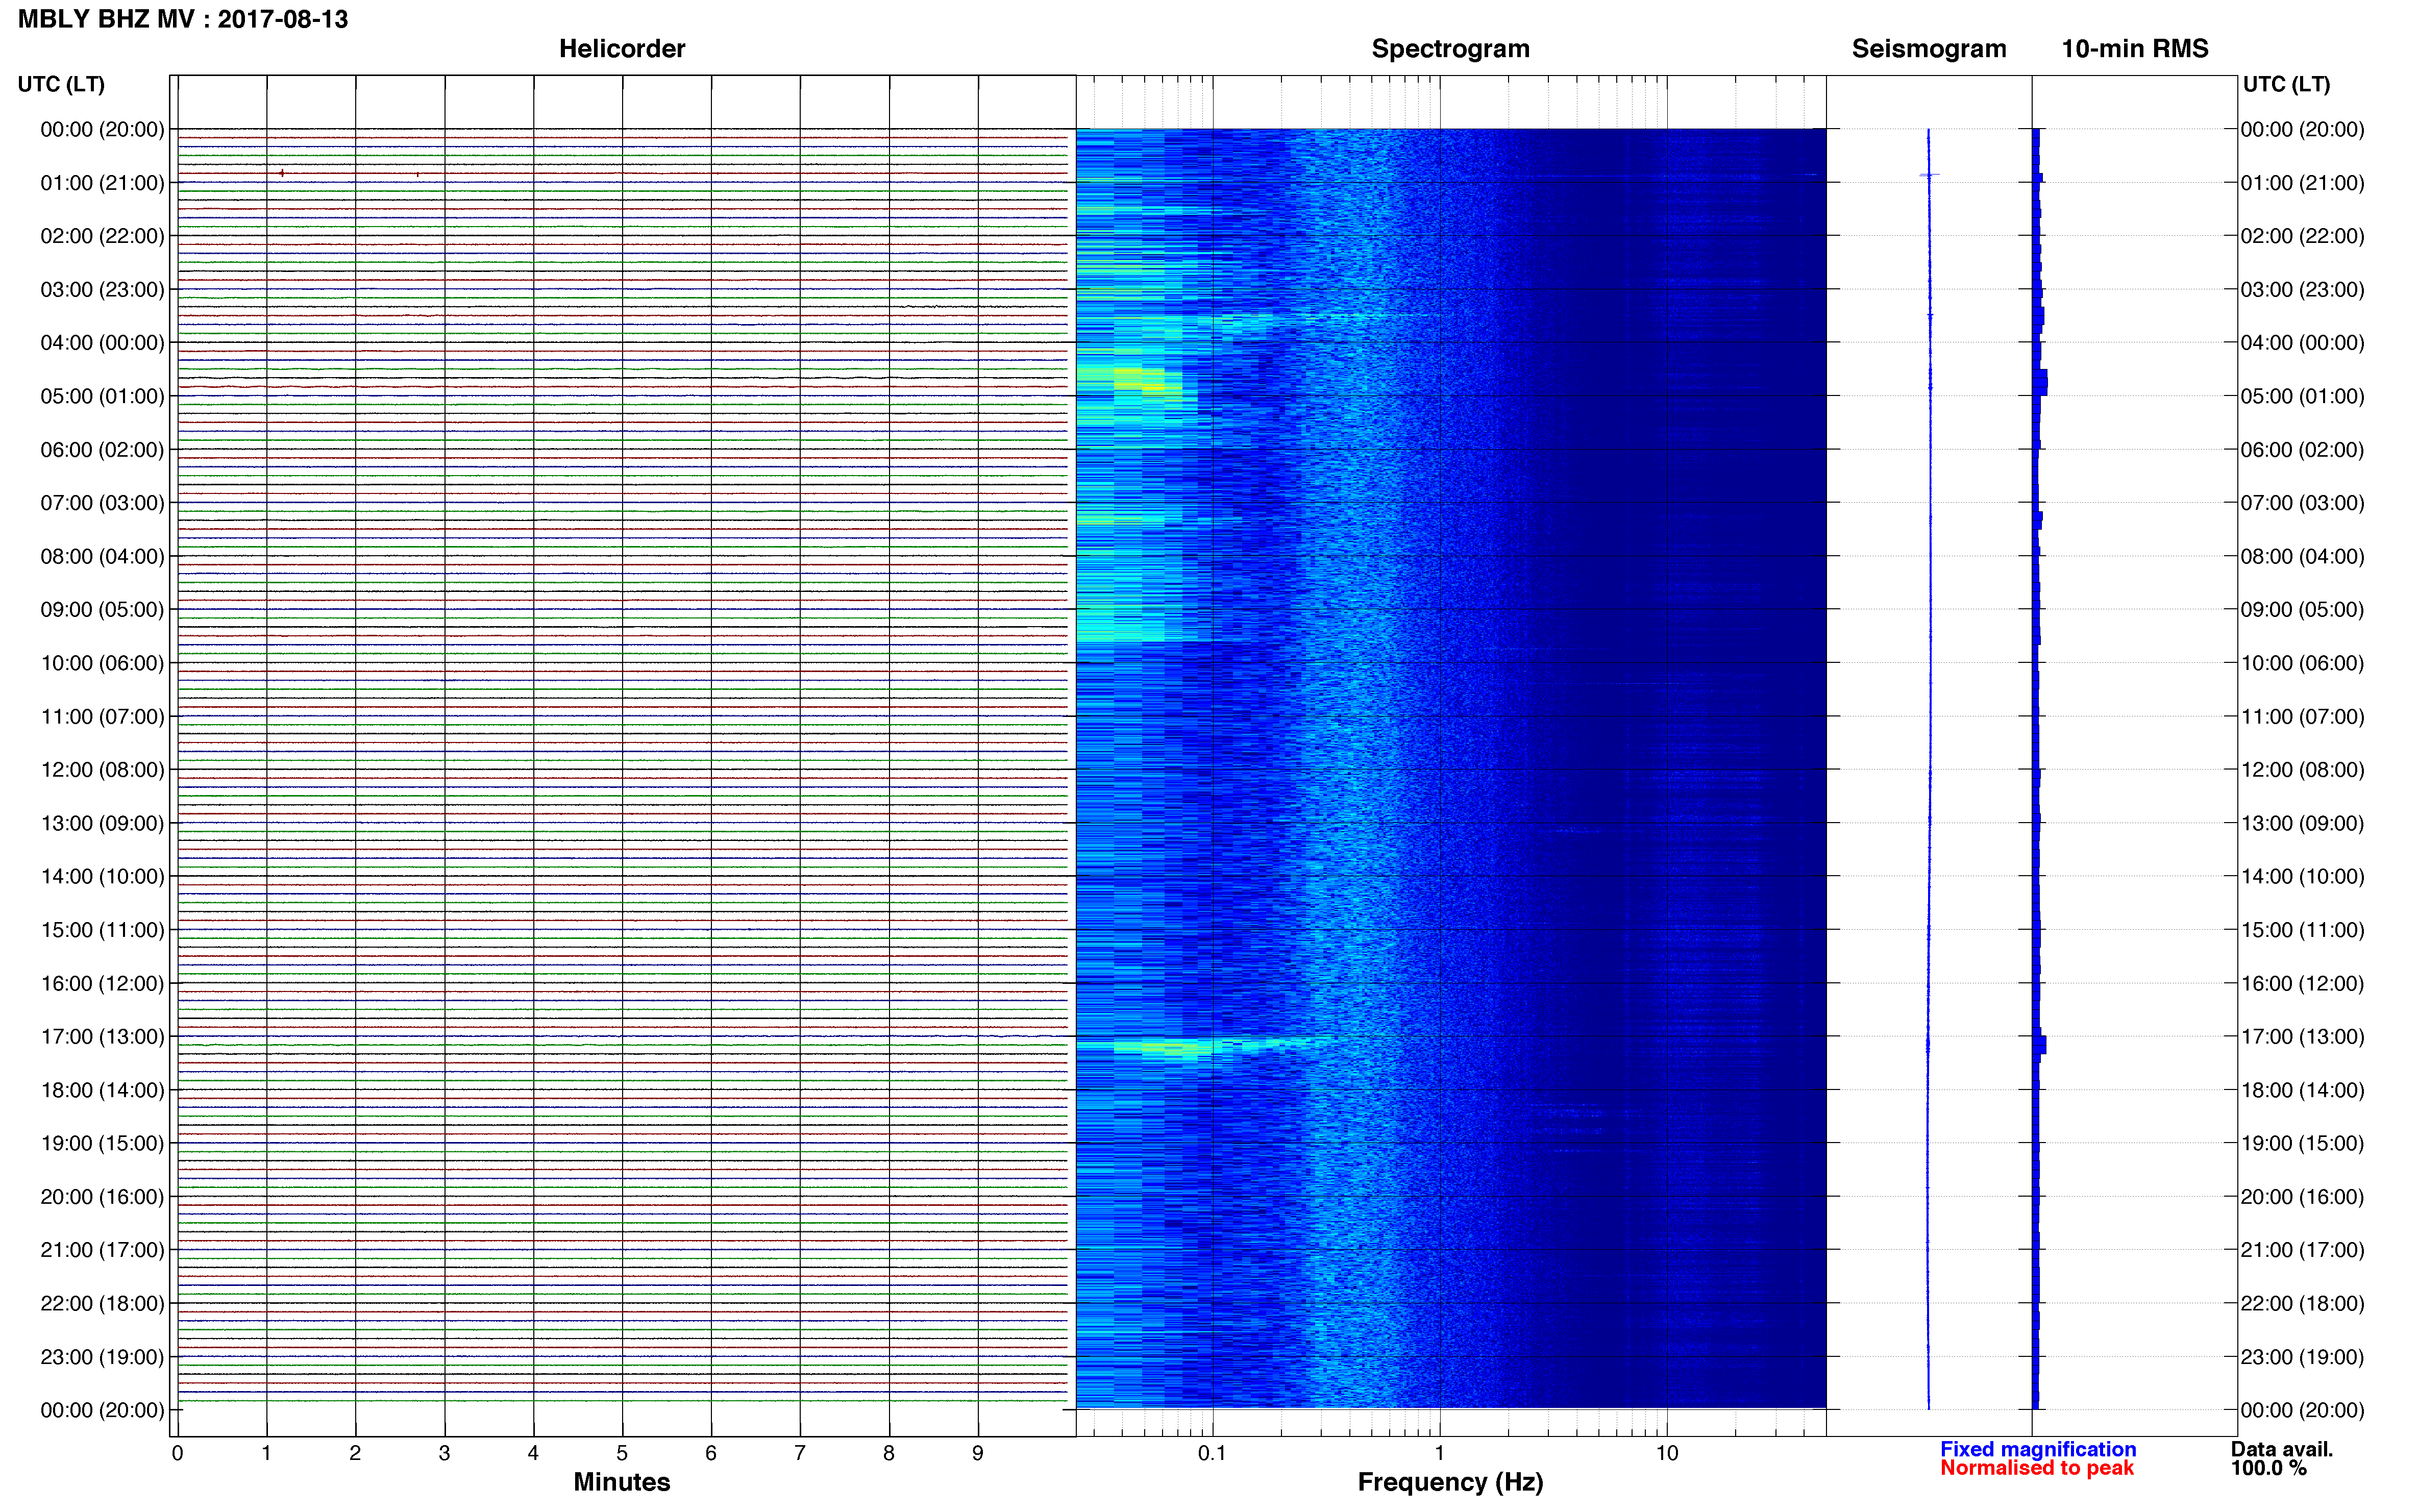Click the 'Data avail.' label
The image size is (2419, 1512).
point(2282,1449)
